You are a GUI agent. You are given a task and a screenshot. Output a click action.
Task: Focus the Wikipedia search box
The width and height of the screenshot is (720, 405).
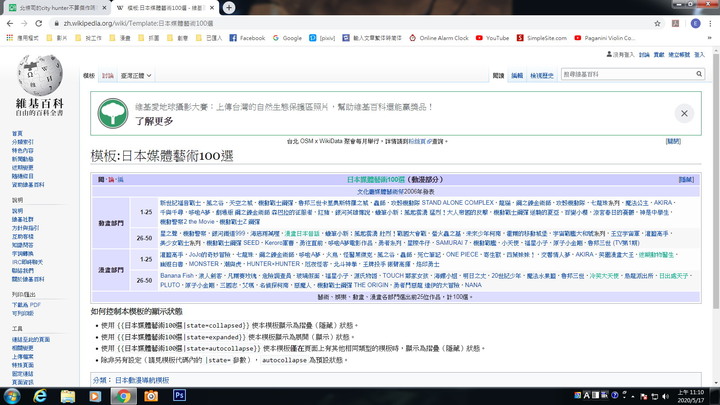pyautogui.click(x=627, y=74)
